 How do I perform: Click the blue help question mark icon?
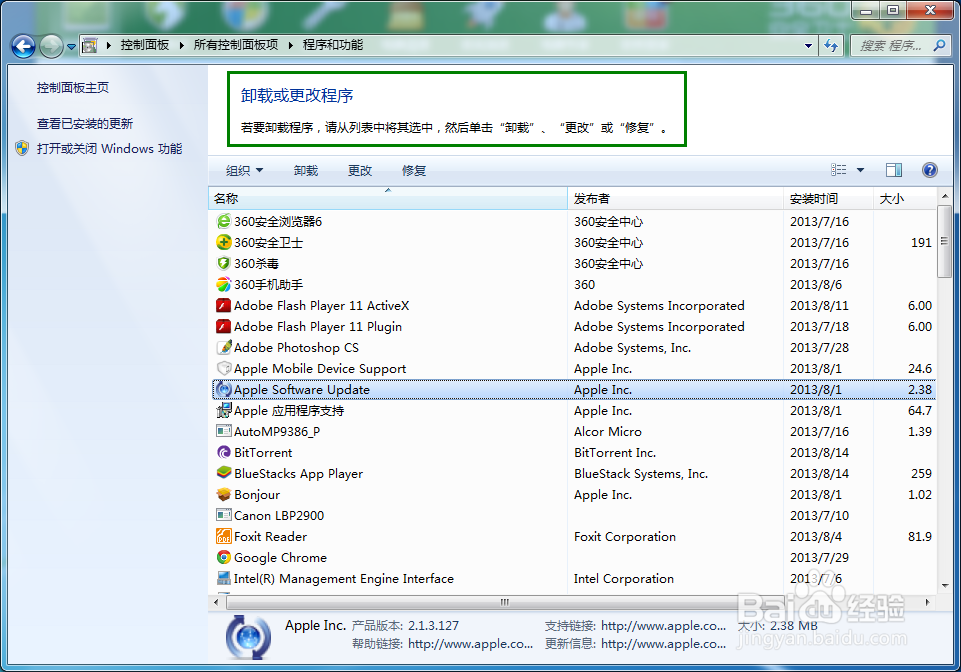(930, 170)
